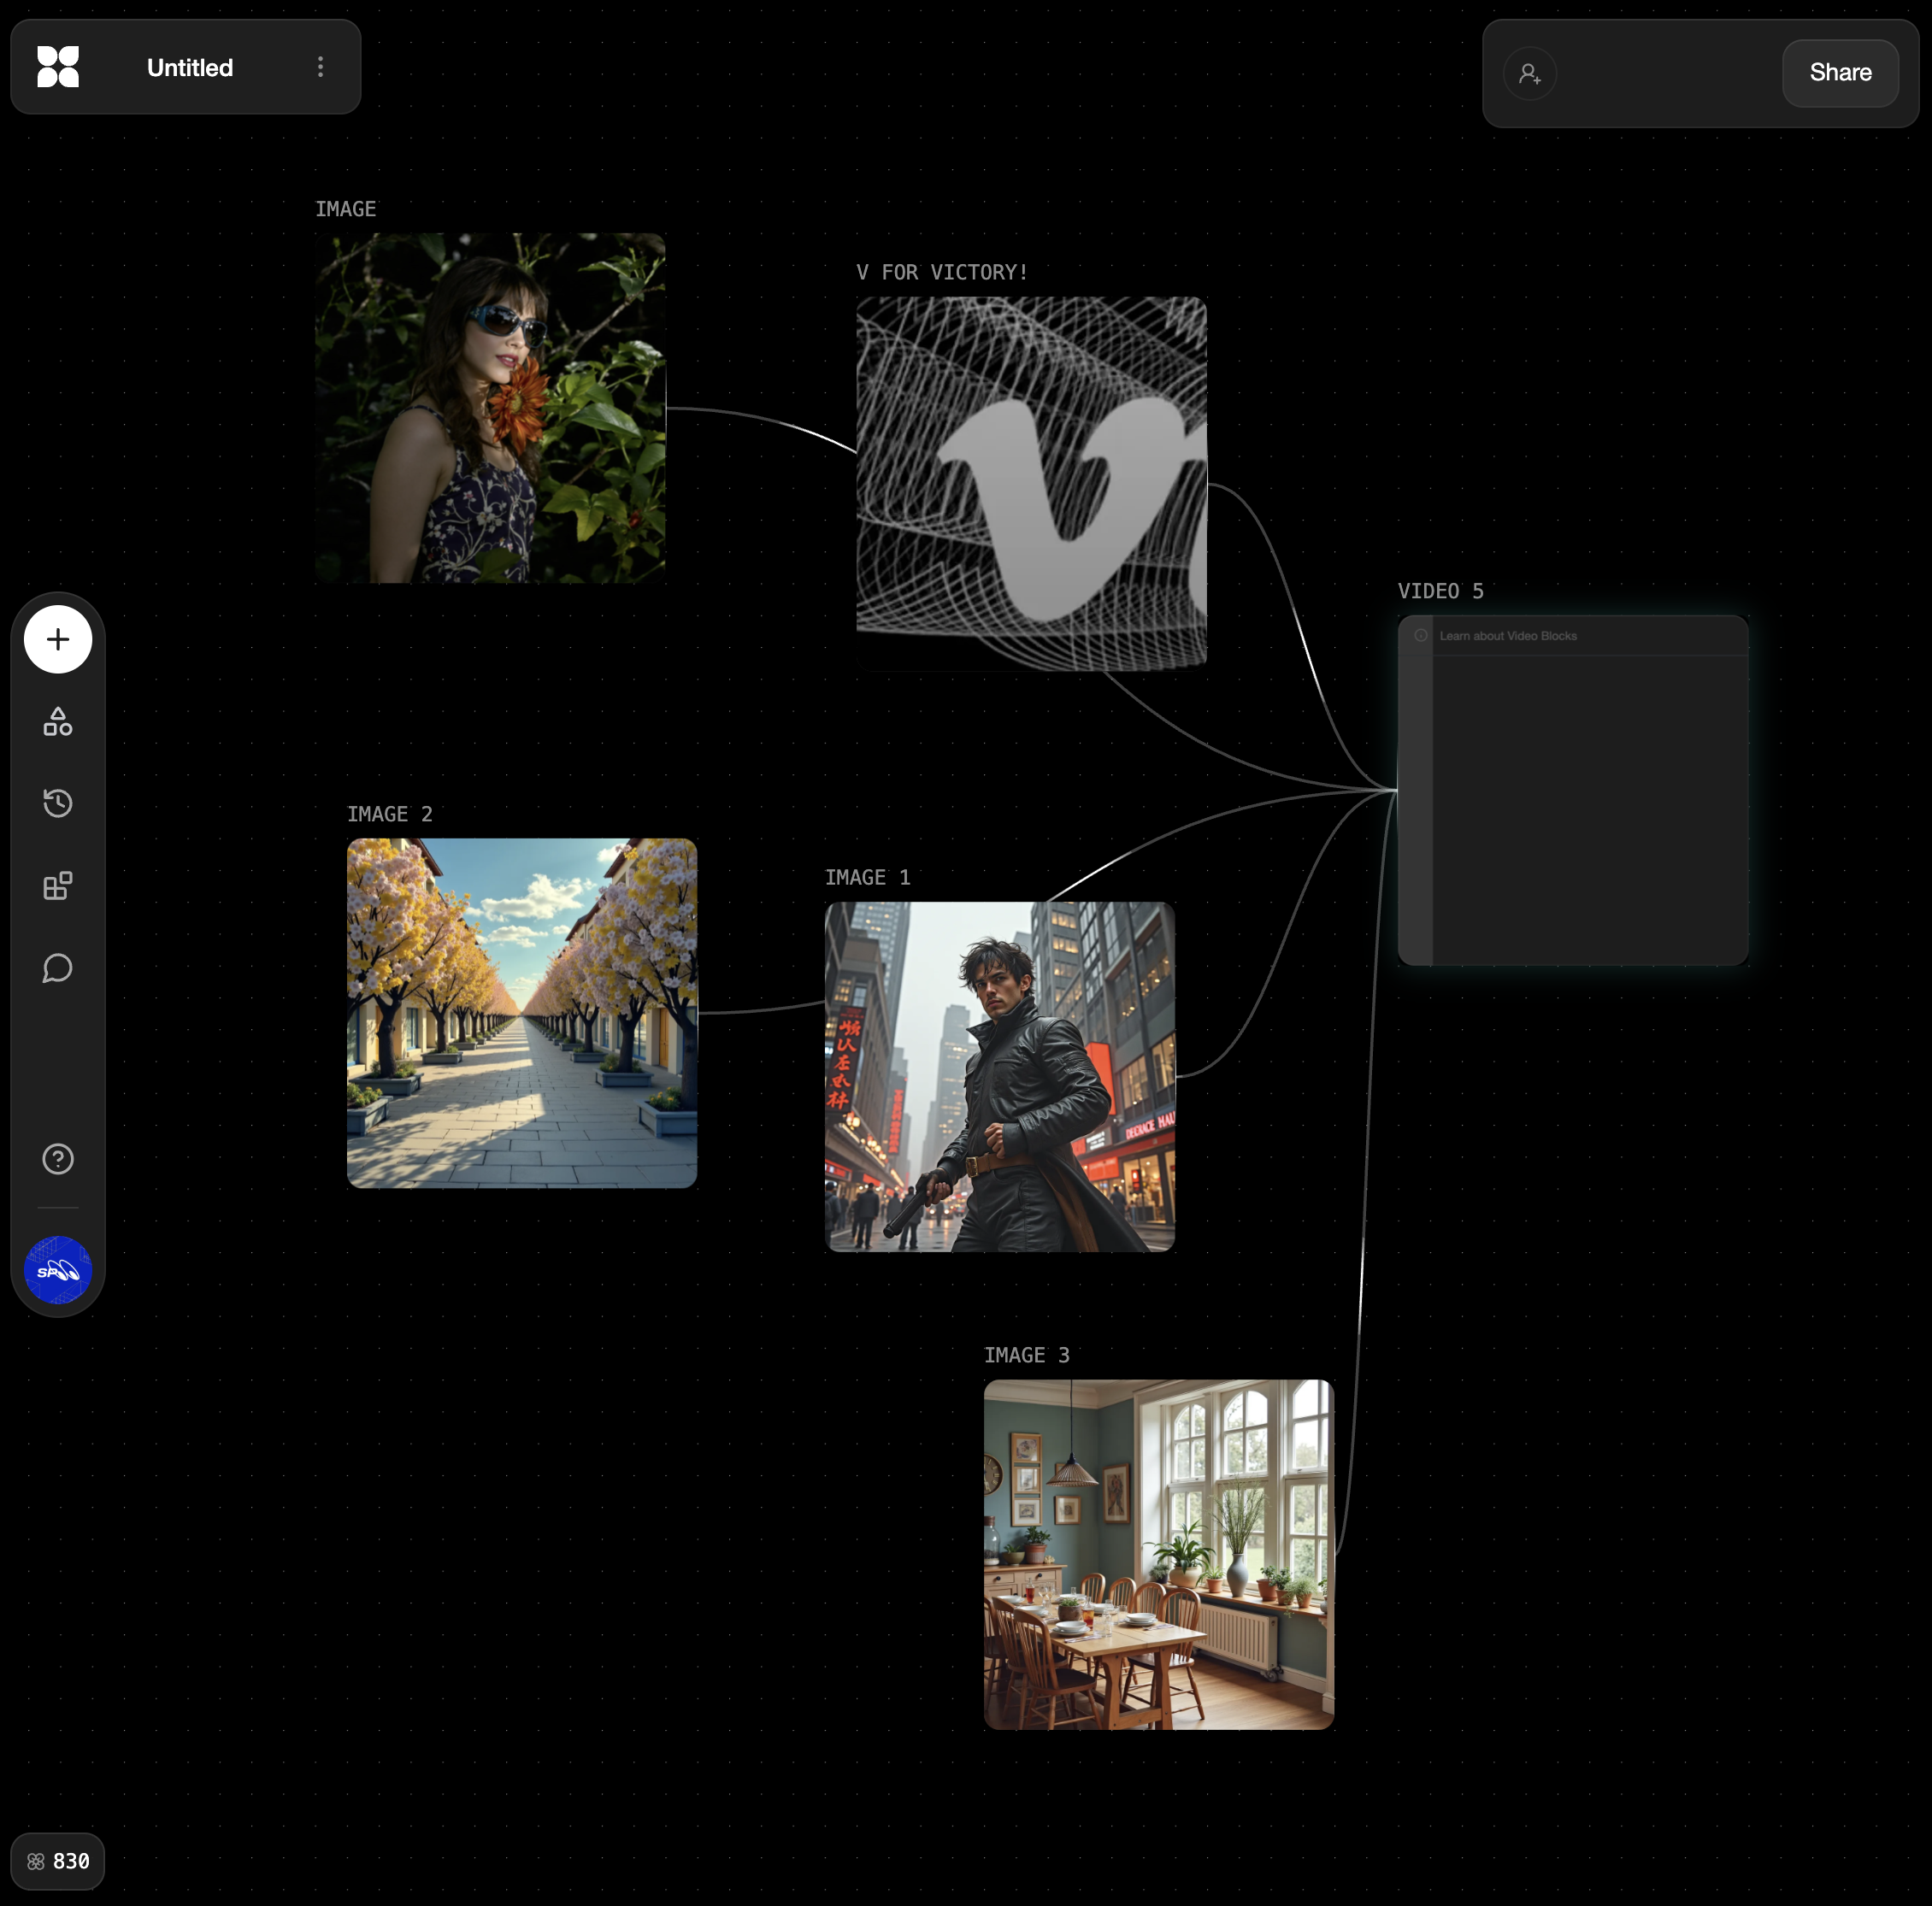This screenshot has height=1906, width=1932.
Task: Select the woman with sunglasses image block
Action: [x=490, y=408]
